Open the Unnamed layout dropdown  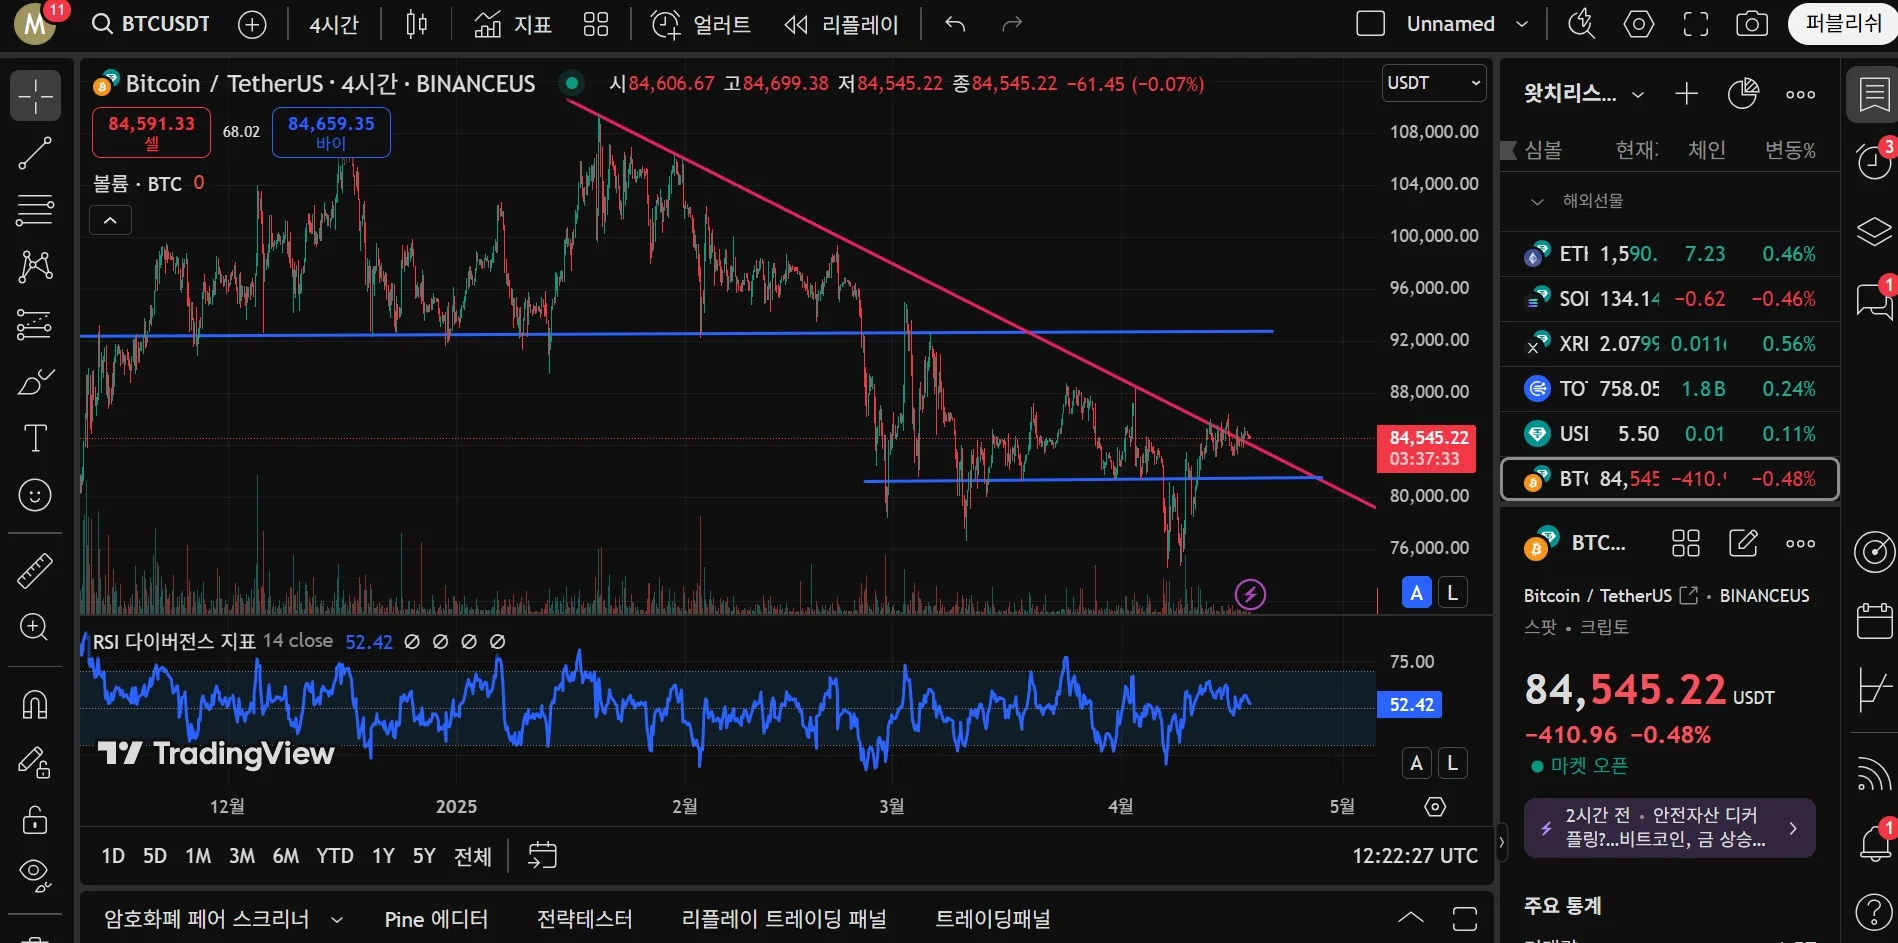point(1522,24)
